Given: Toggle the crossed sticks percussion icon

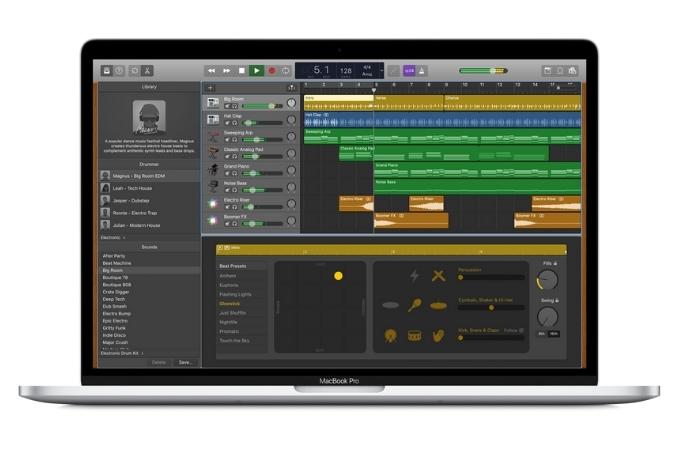Looking at the screenshot, I should 438,275.
